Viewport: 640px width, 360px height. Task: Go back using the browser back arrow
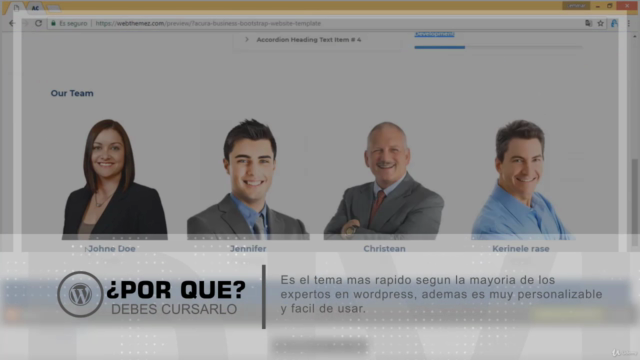12,23
